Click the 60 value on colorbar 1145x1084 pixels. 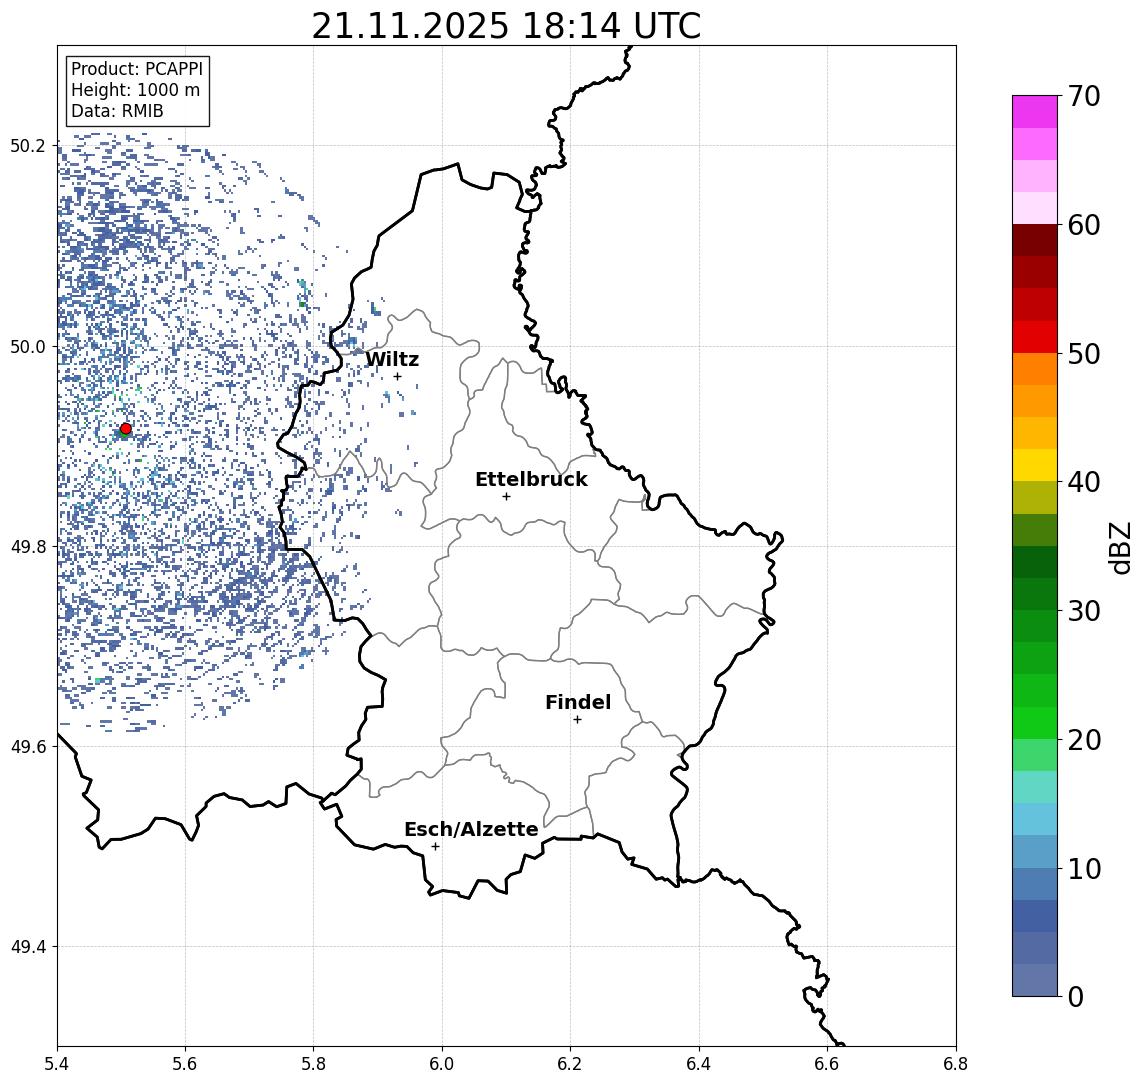[x=1084, y=226]
